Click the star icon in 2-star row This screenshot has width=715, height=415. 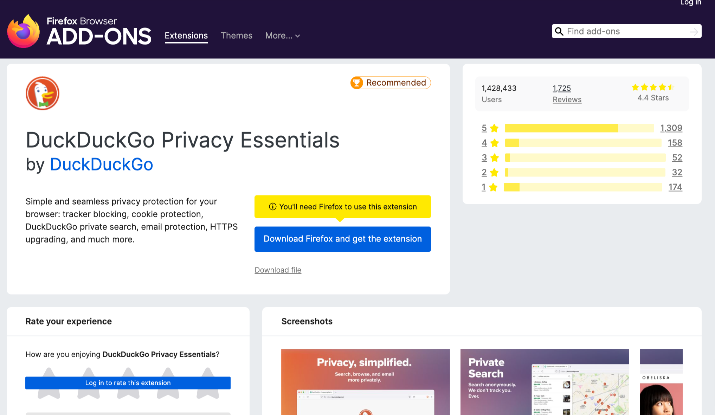[494, 173]
